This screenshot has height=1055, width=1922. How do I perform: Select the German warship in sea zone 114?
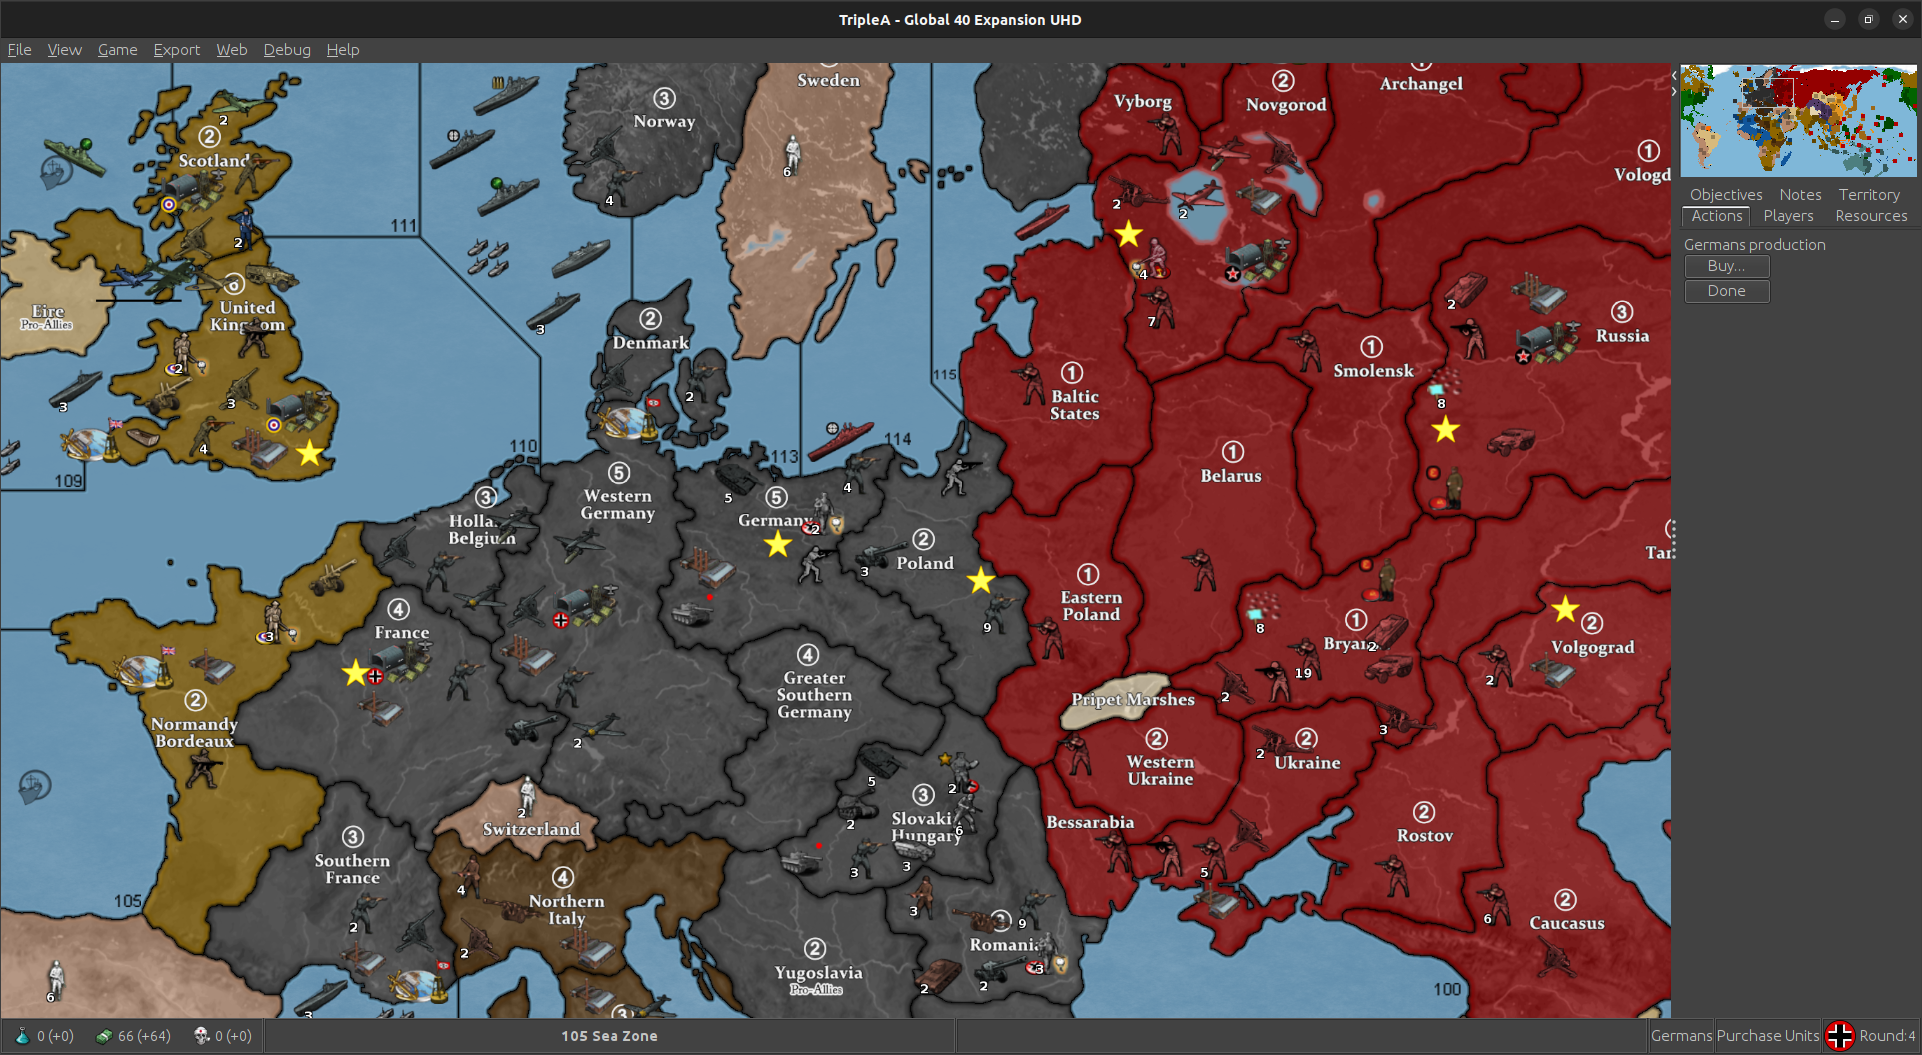[x=841, y=439]
